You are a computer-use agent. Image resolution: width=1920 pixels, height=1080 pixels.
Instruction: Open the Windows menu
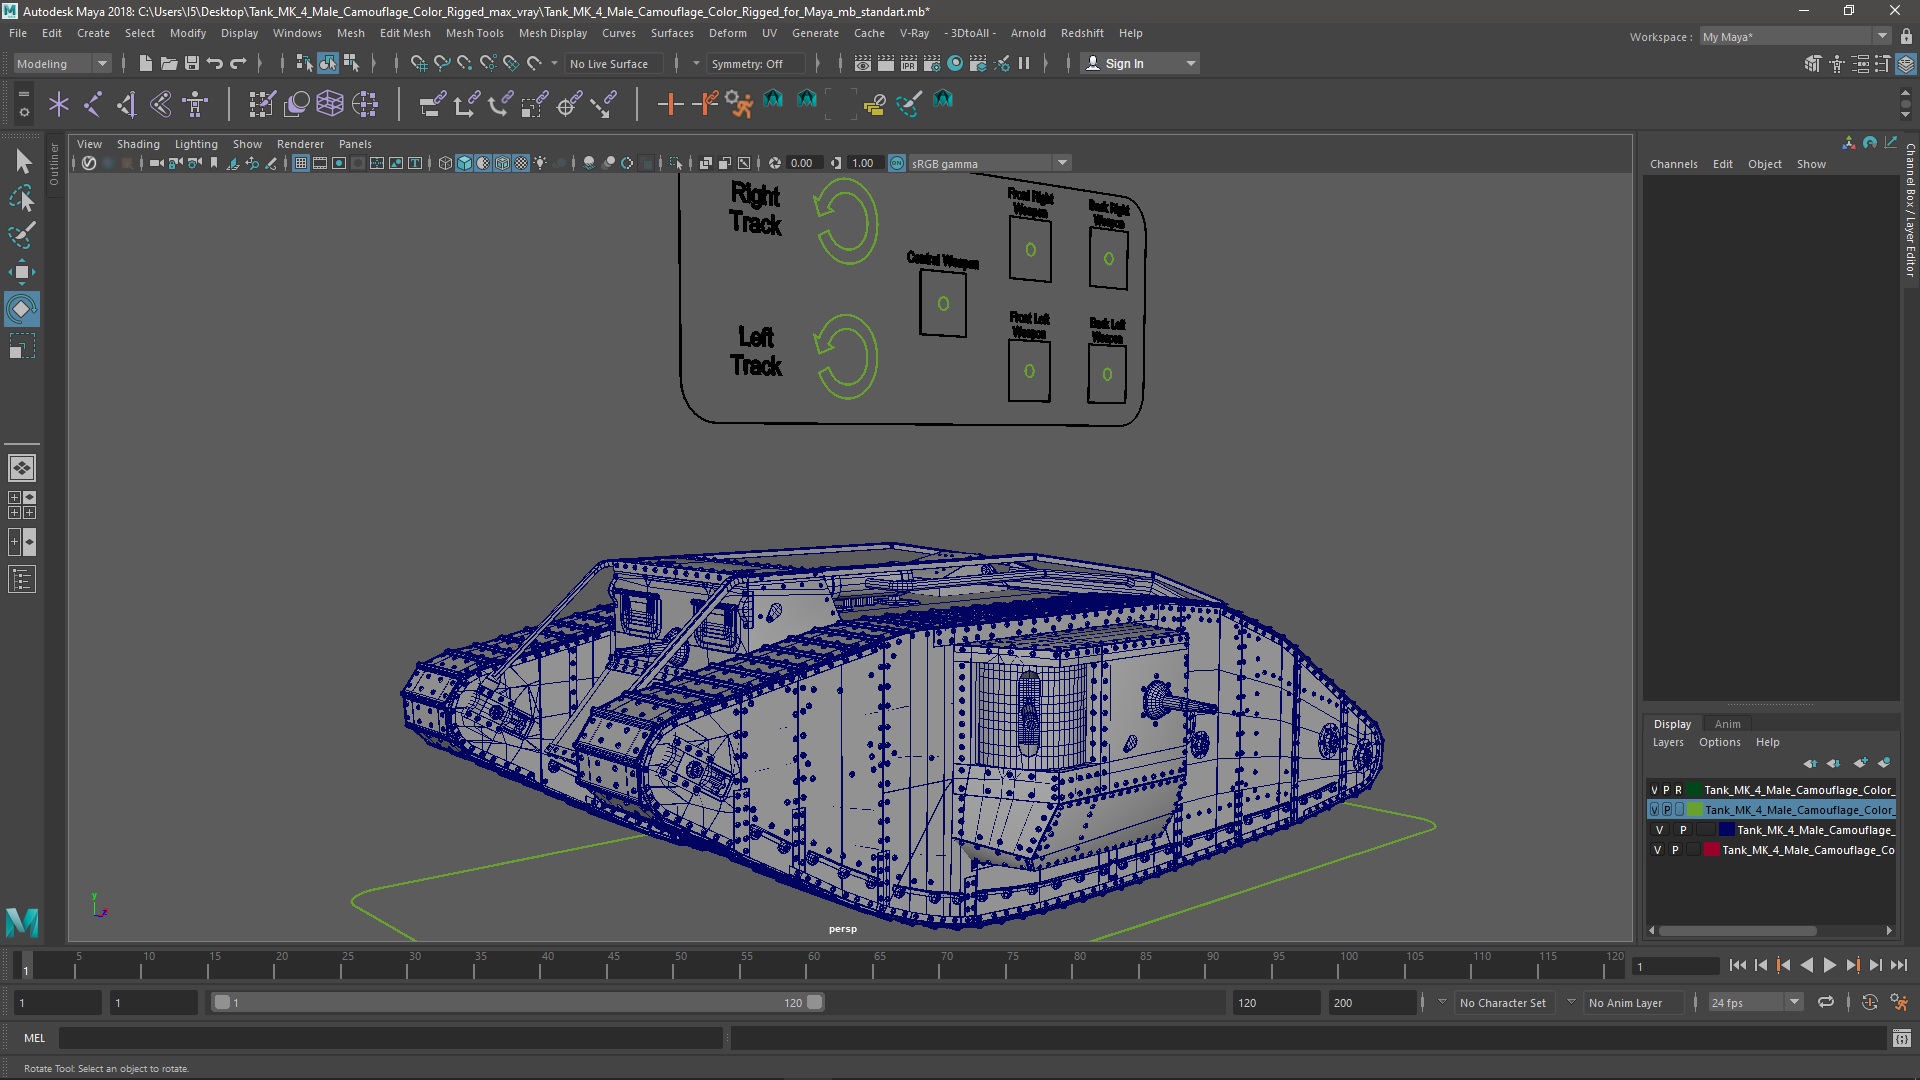point(297,33)
